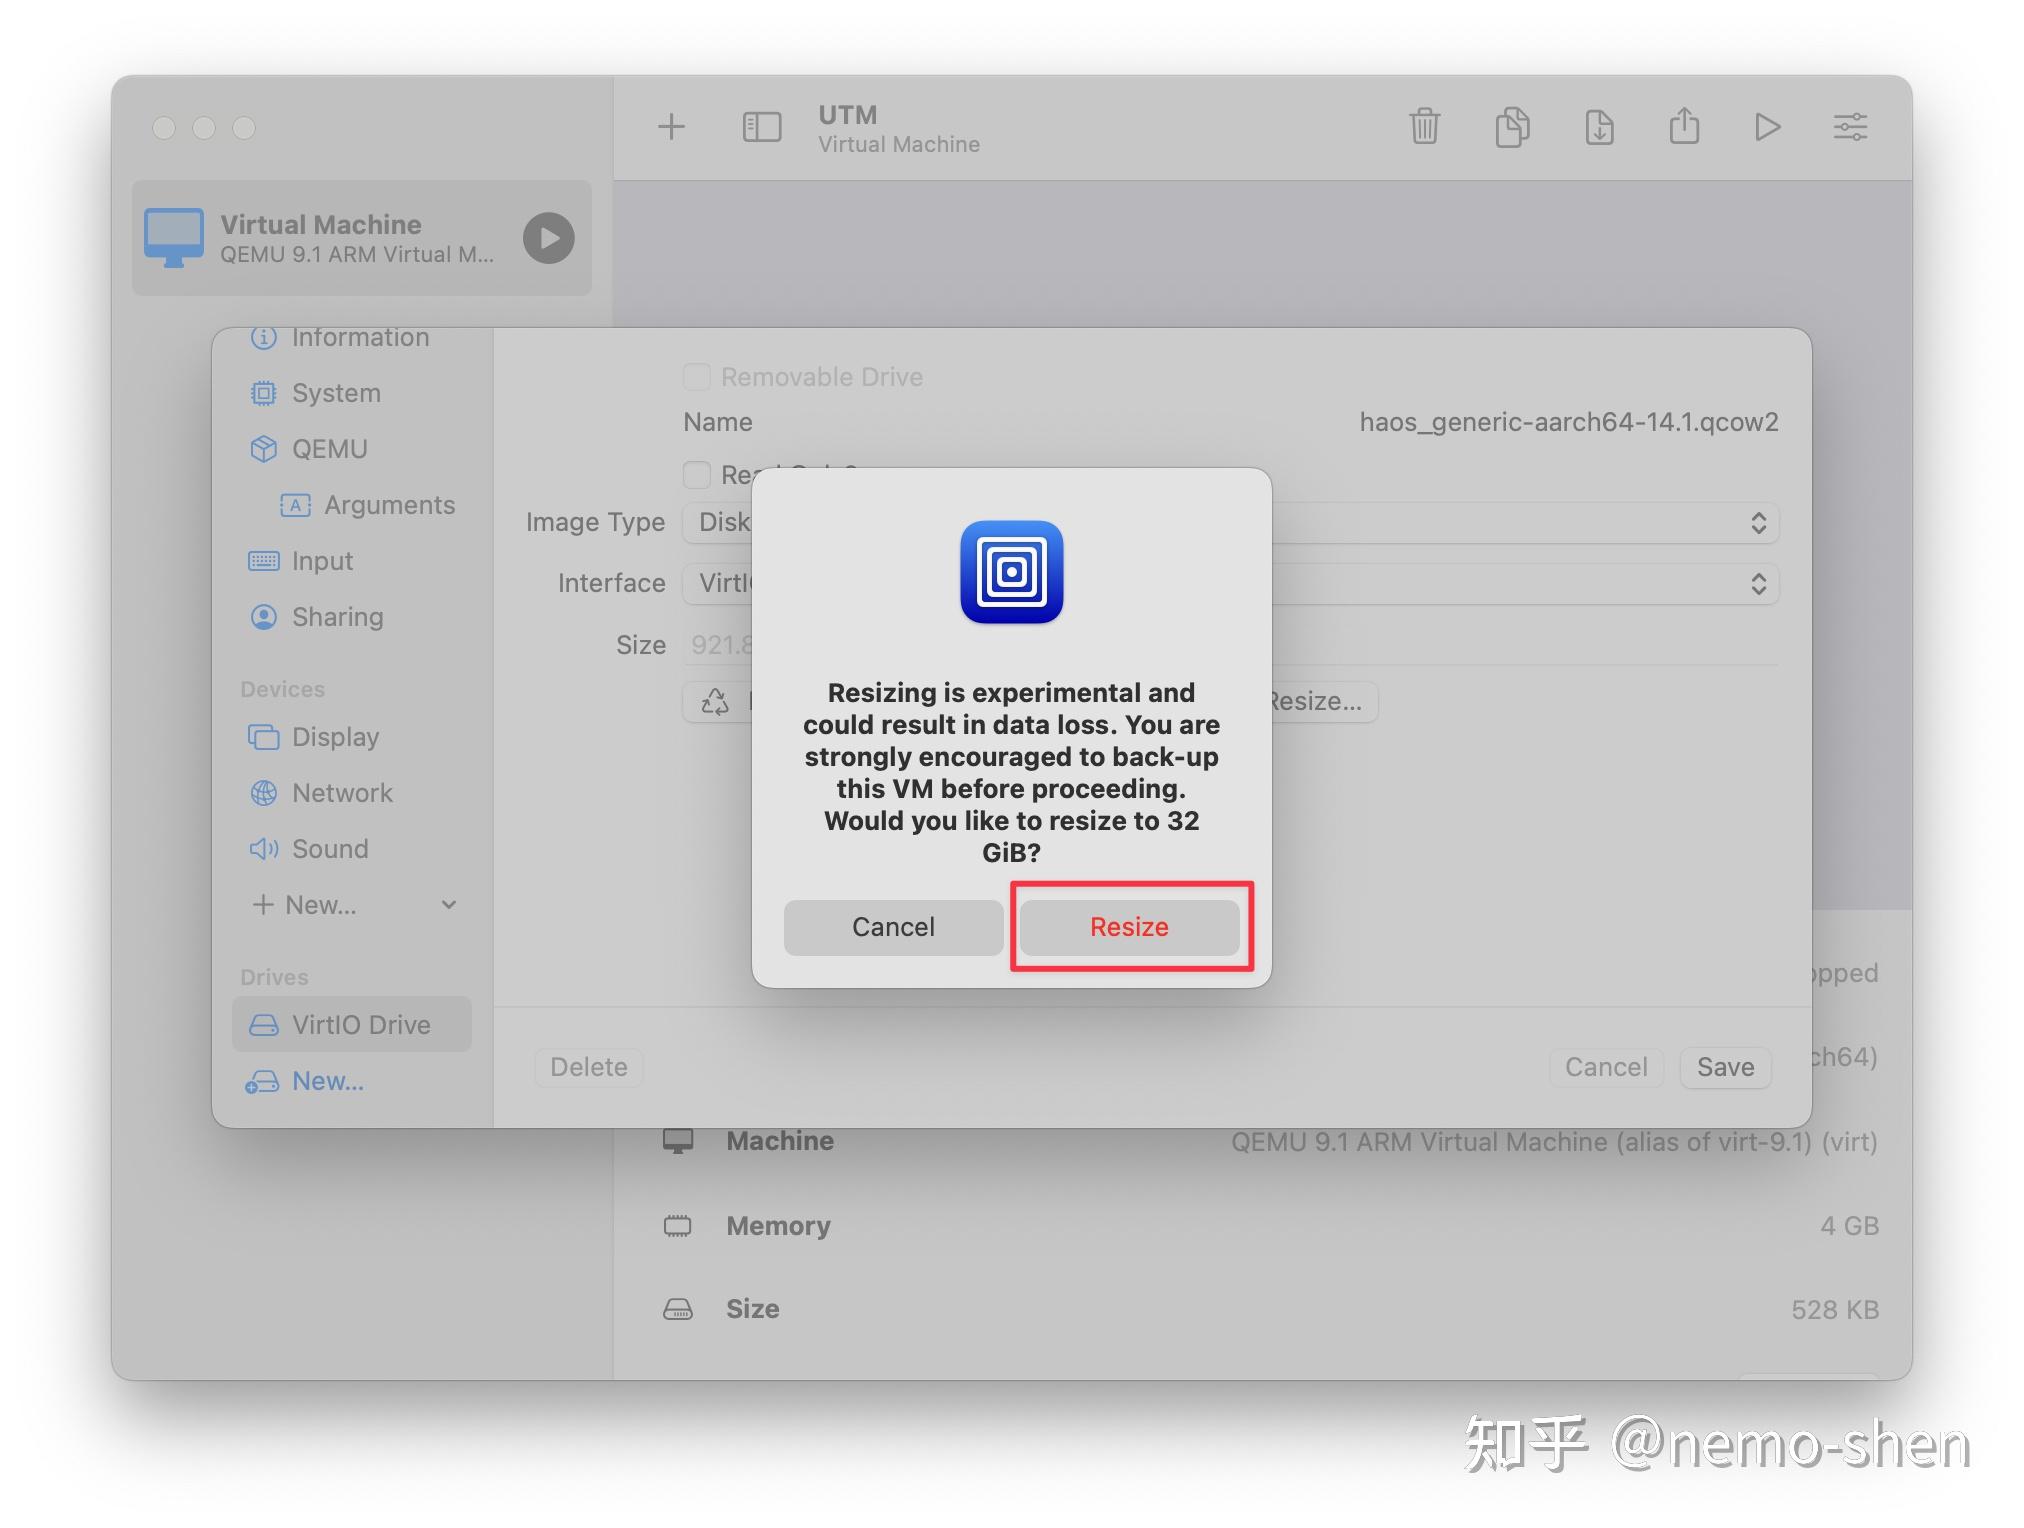Open the Image Type dropdown

pos(1760,523)
